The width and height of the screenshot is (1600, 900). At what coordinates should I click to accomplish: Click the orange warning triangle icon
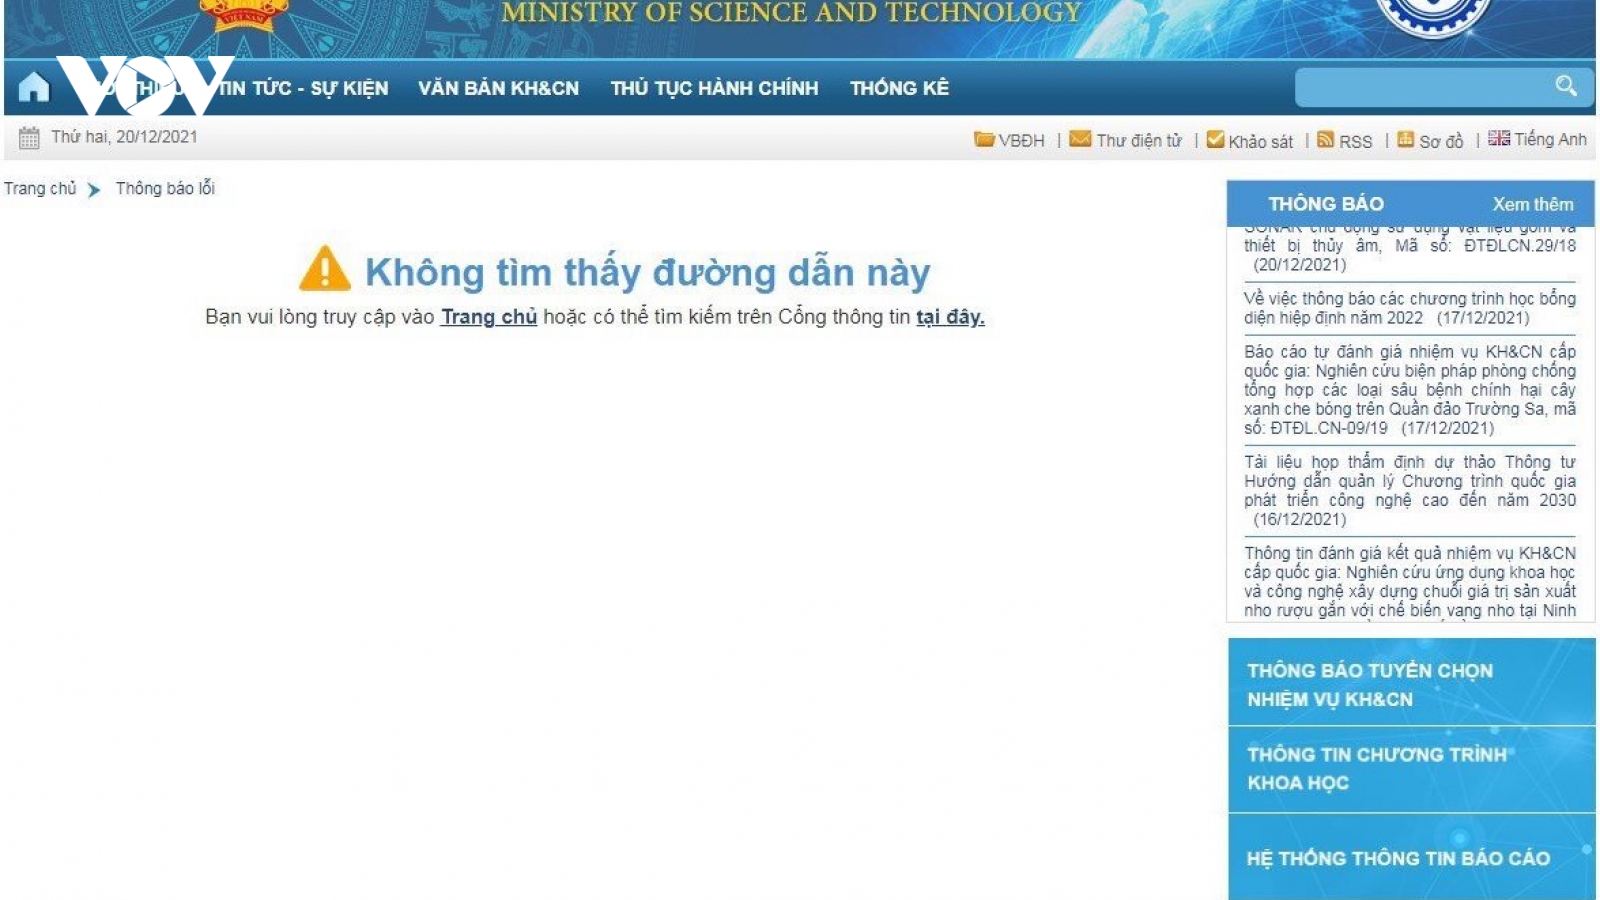tap(325, 268)
